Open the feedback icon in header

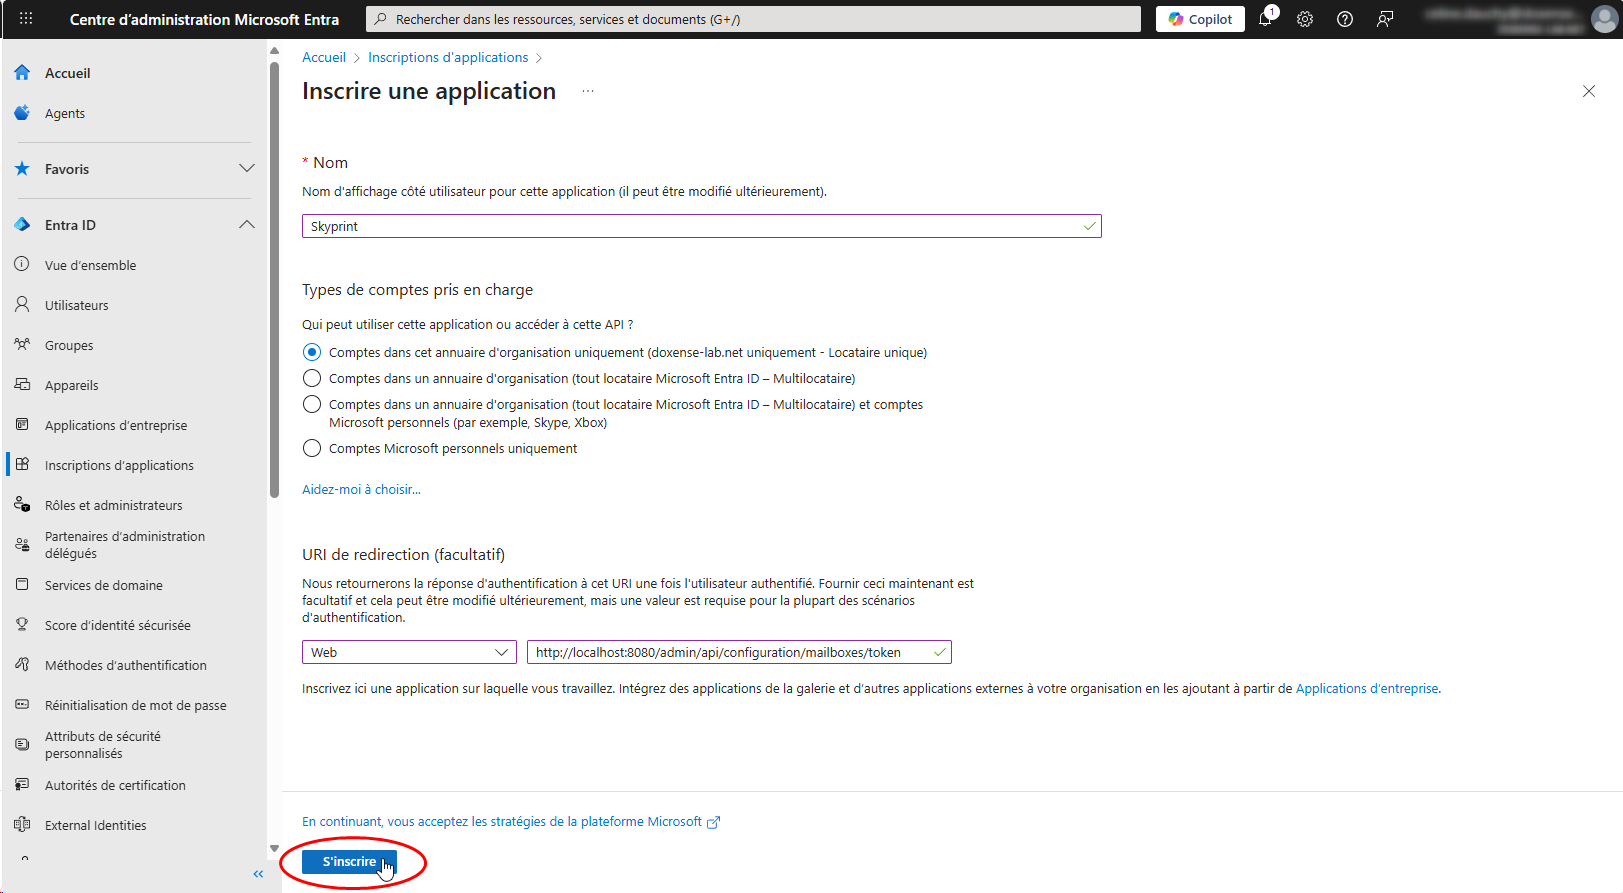pyautogui.click(x=1385, y=19)
